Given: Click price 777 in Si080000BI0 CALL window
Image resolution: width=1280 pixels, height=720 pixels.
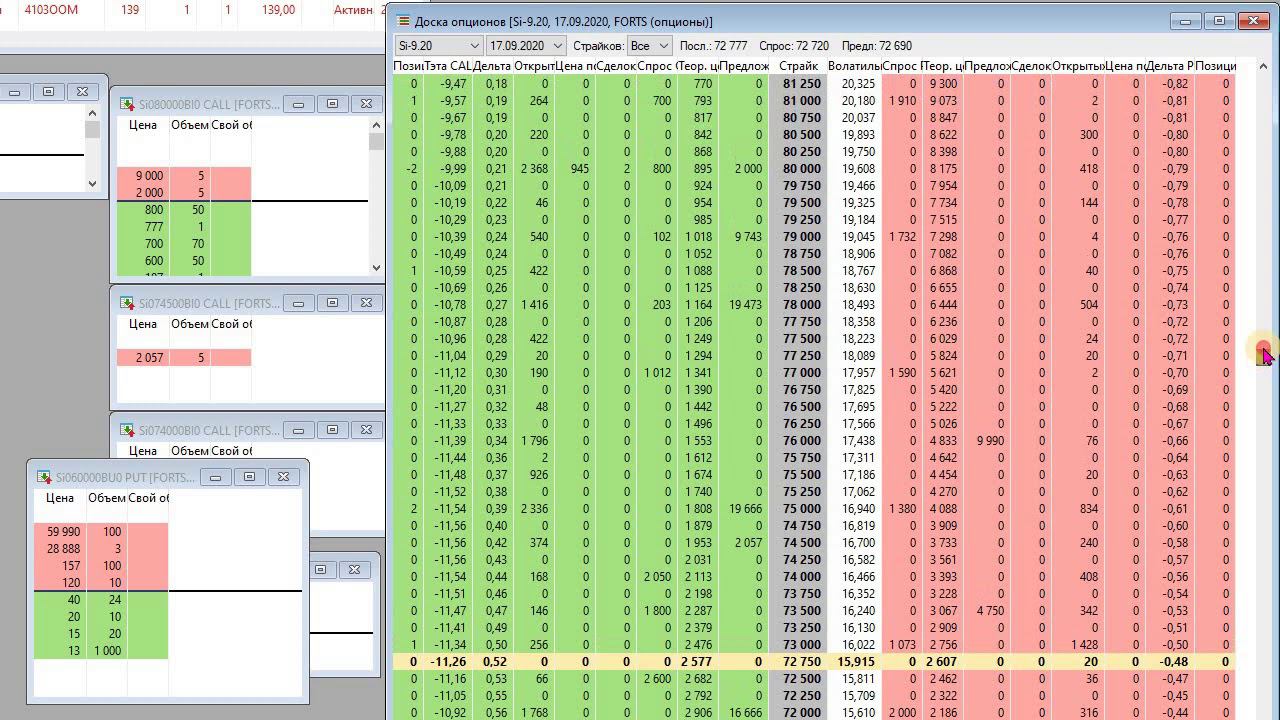Looking at the screenshot, I should [x=152, y=227].
